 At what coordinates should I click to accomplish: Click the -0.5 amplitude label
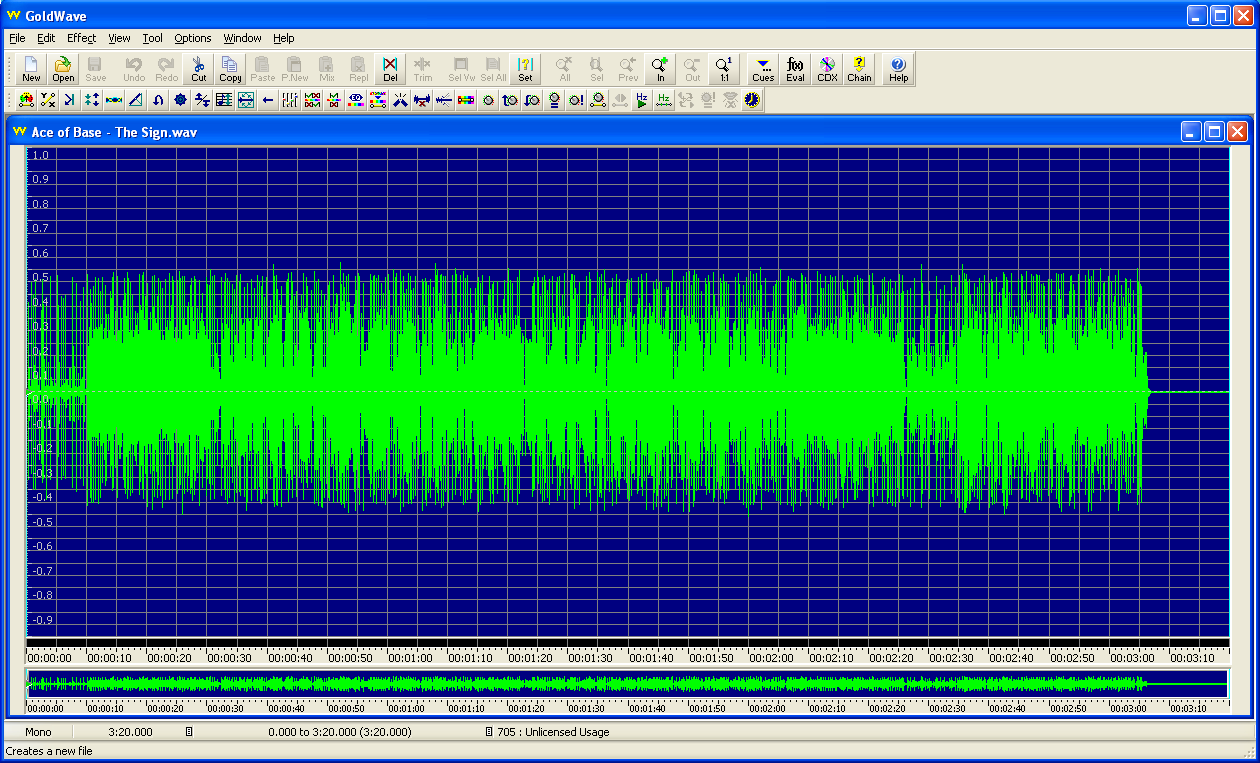pyautogui.click(x=40, y=522)
